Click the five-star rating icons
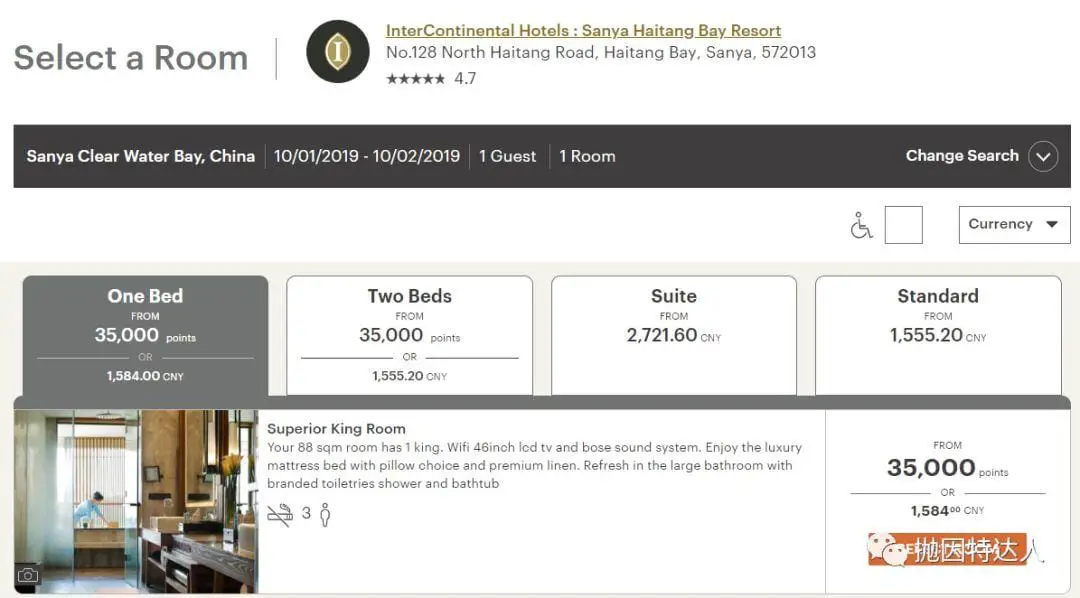The image size is (1080, 598). [415, 79]
